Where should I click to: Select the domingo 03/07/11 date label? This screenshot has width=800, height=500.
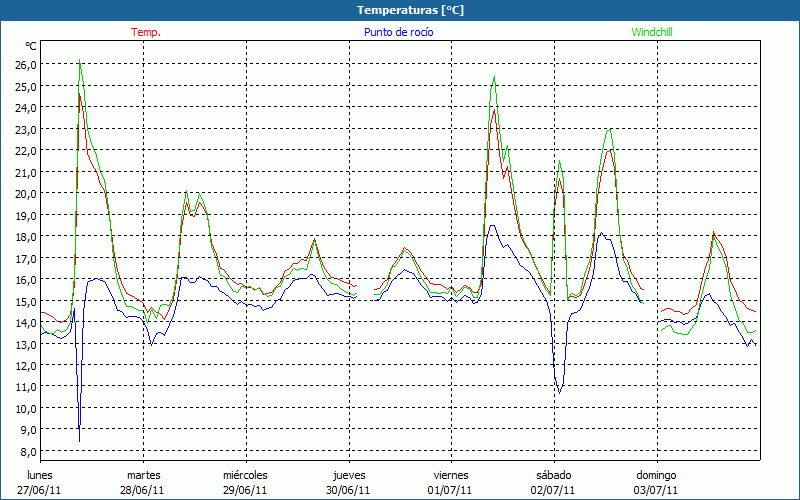(x=656, y=482)
